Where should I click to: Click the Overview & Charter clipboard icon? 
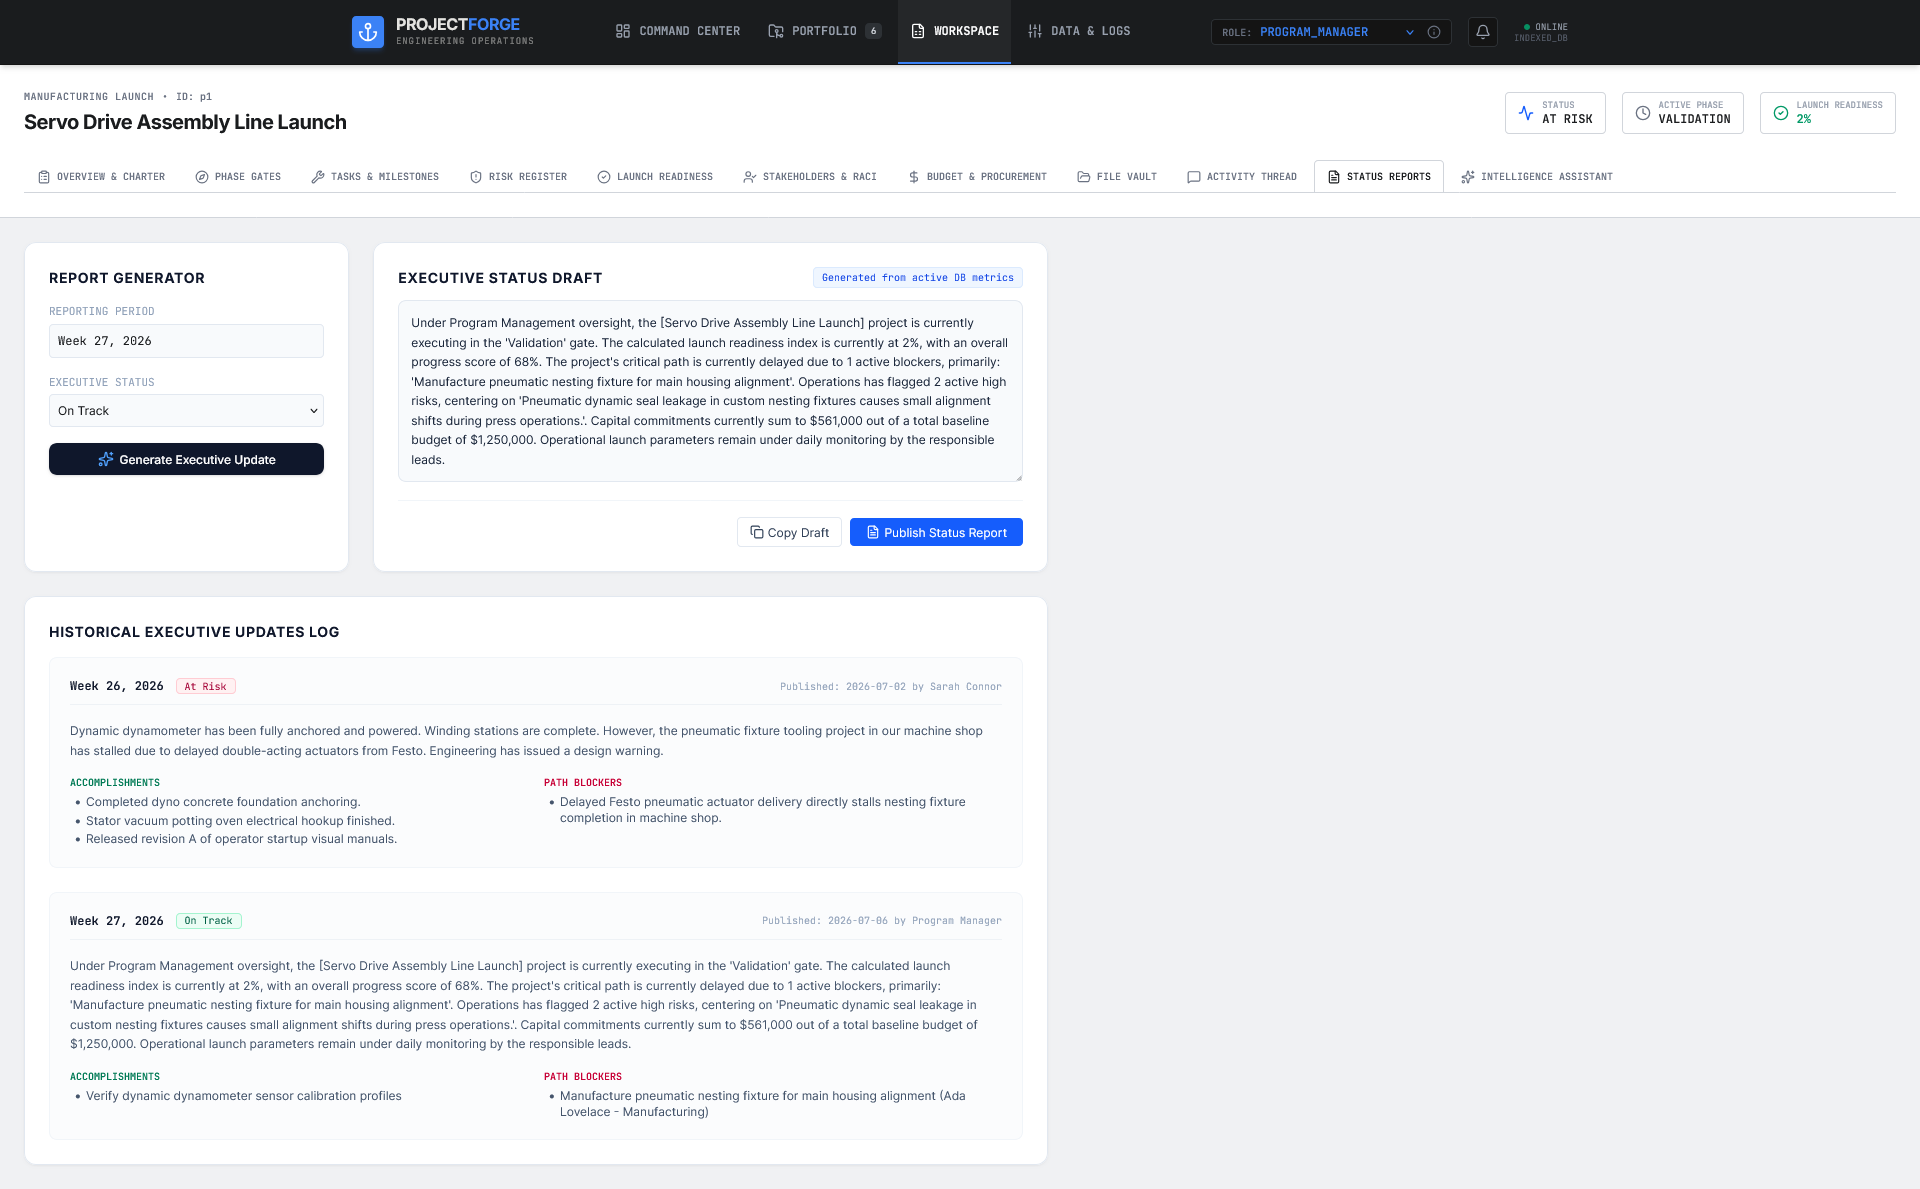44,177
